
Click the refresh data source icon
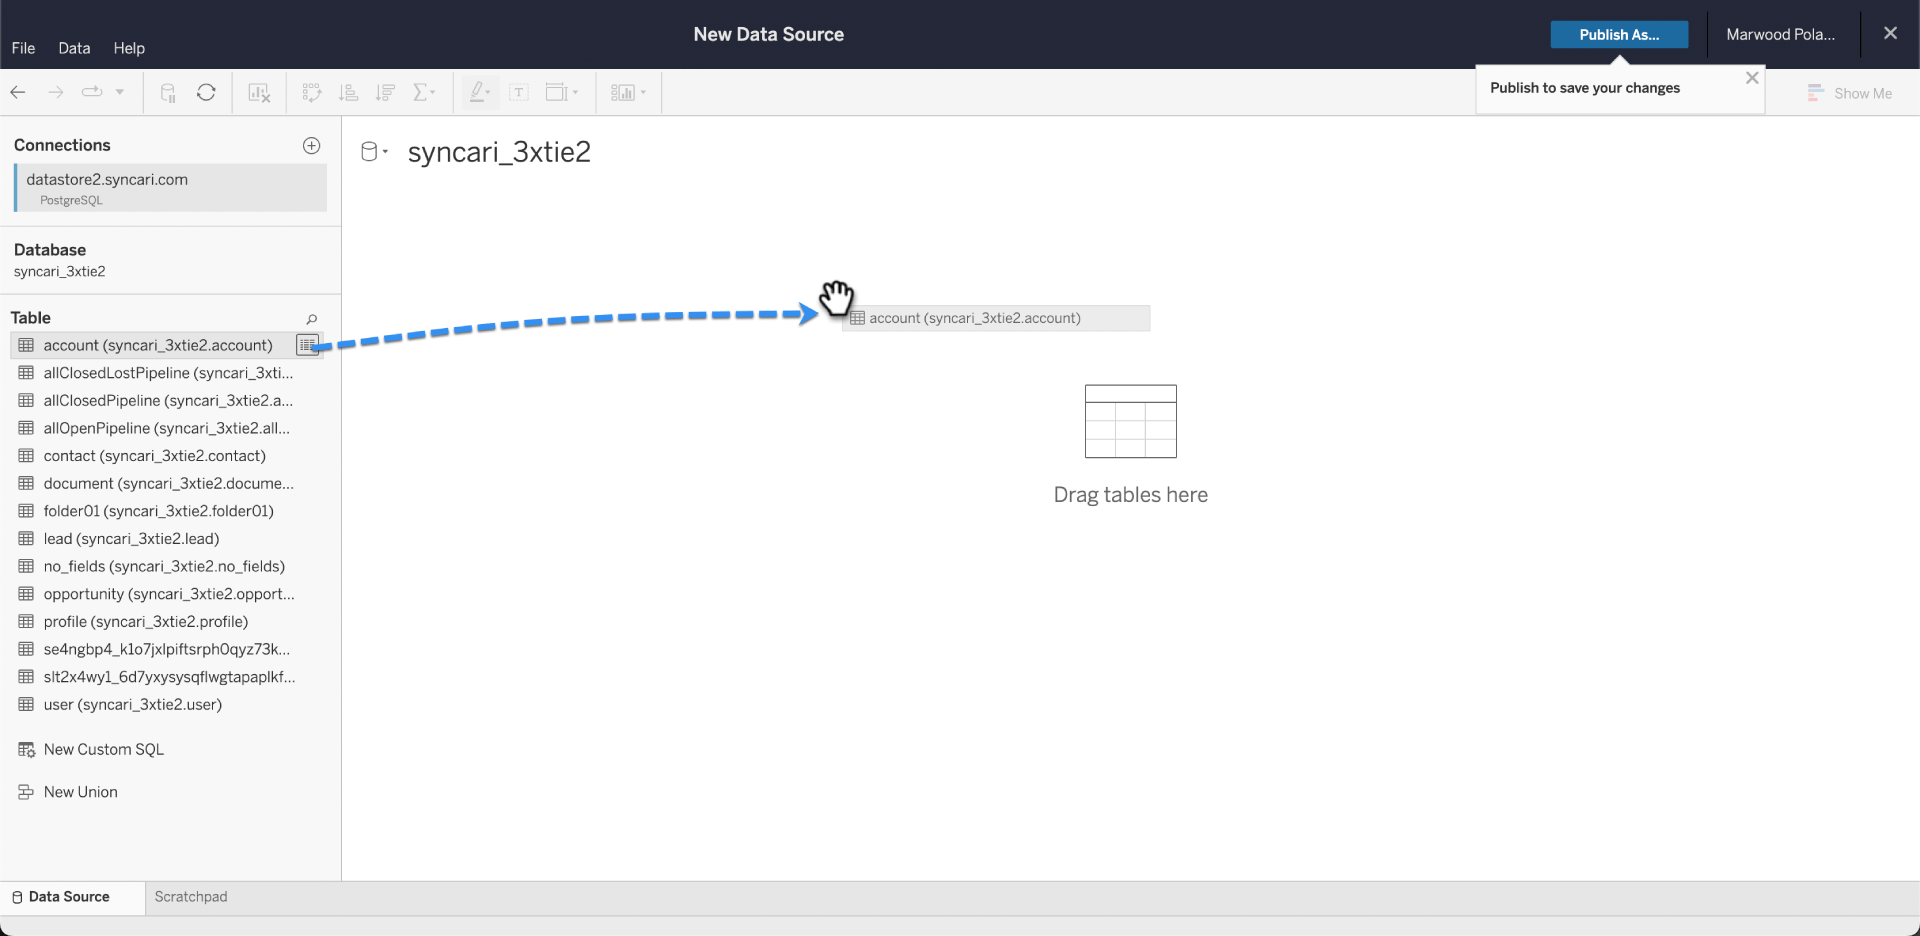point(206,93)
